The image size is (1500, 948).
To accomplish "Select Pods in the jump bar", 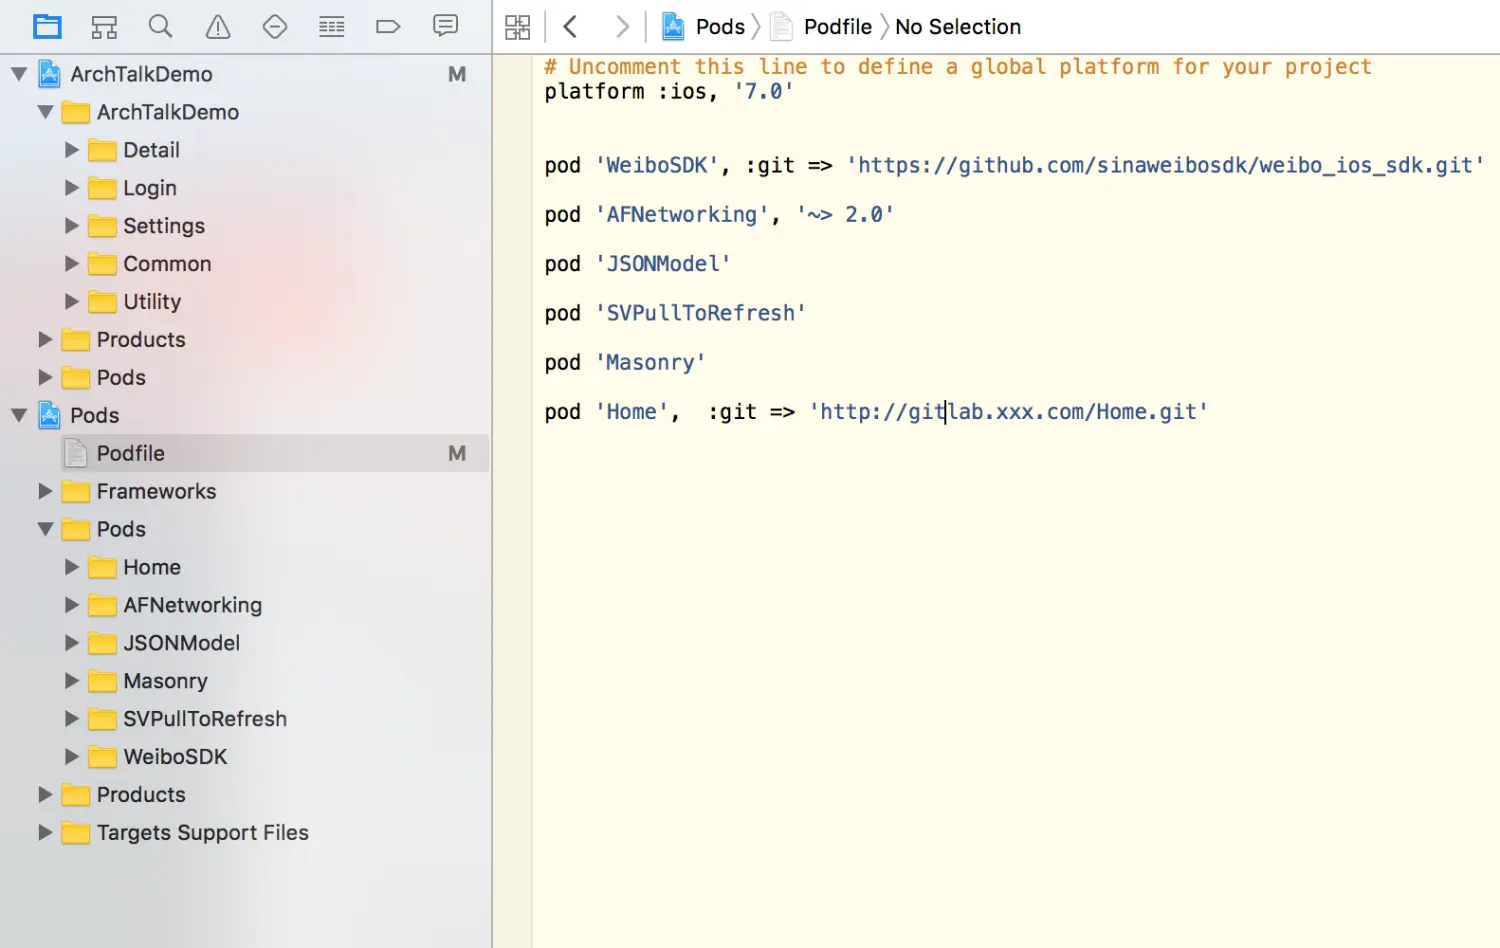I will (x=720, y=27).
